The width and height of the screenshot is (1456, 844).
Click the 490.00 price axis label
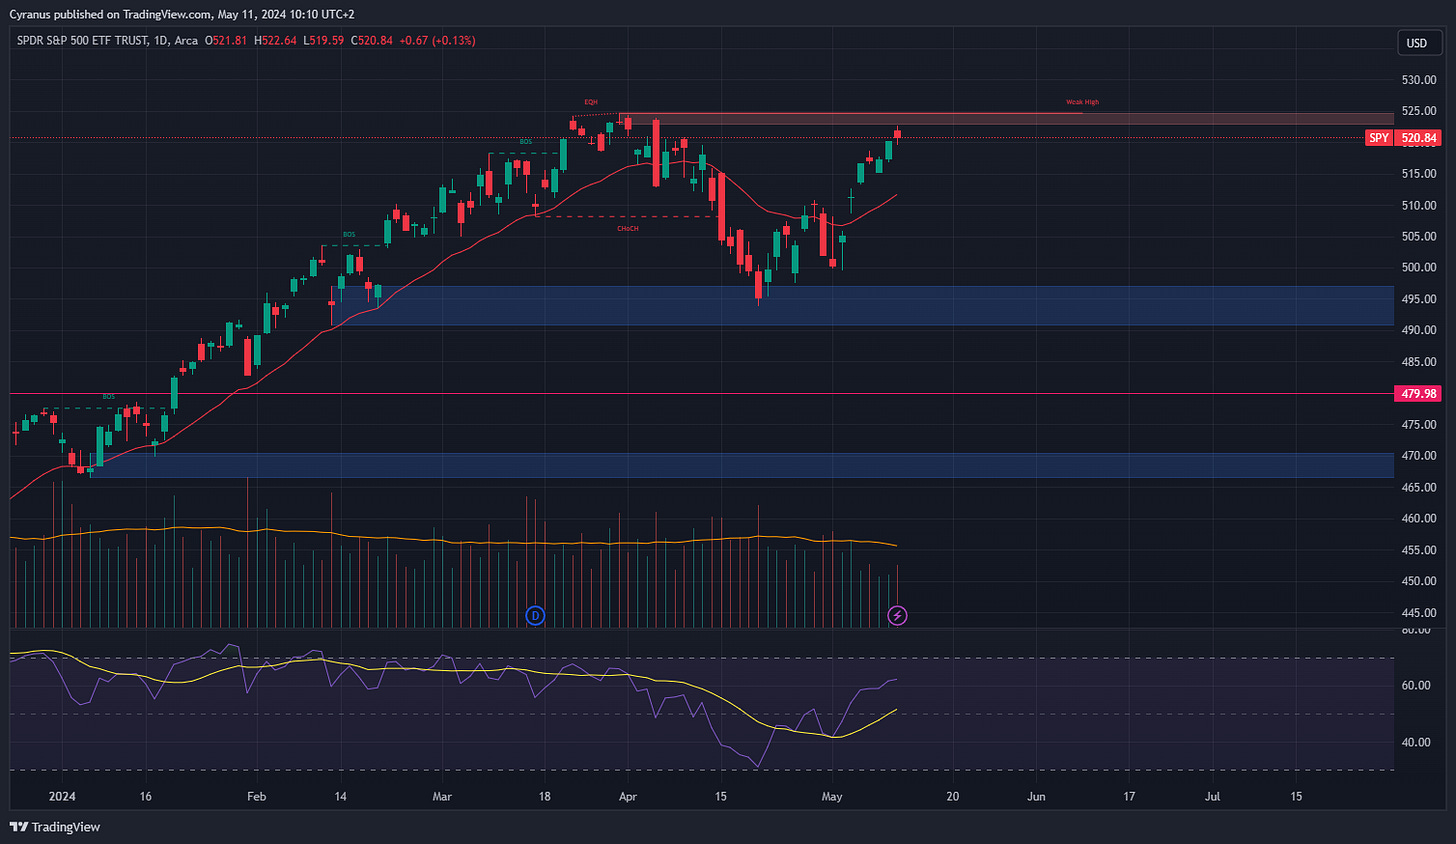coord(1419,330)
